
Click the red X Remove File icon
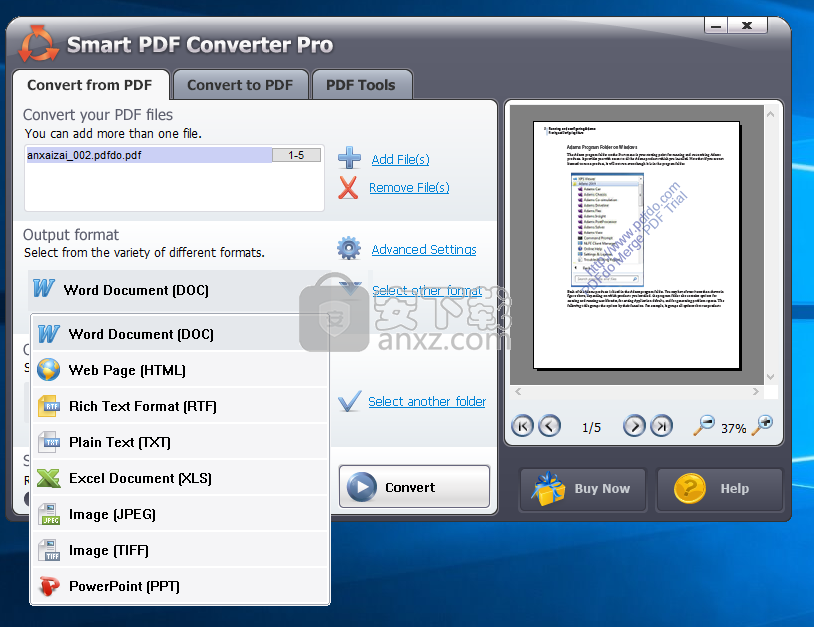pos(348,187)
